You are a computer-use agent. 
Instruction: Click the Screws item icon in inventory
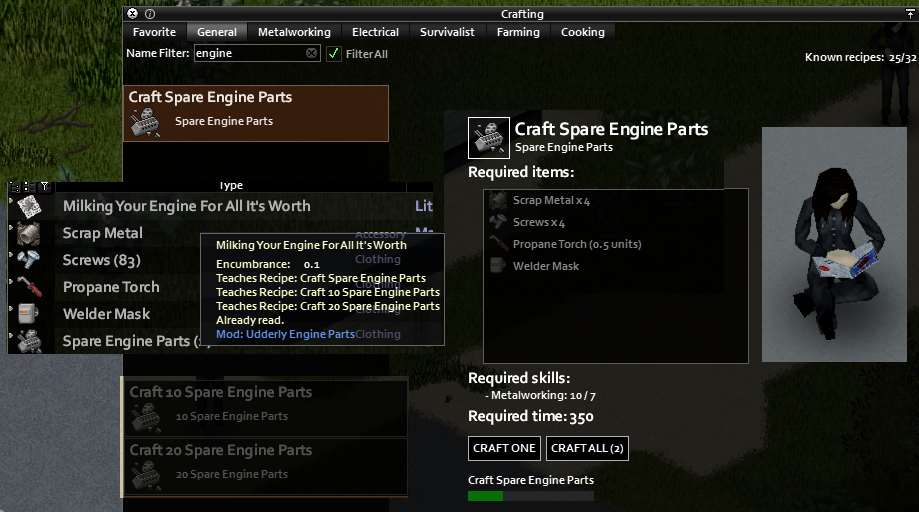pos(28,260)
